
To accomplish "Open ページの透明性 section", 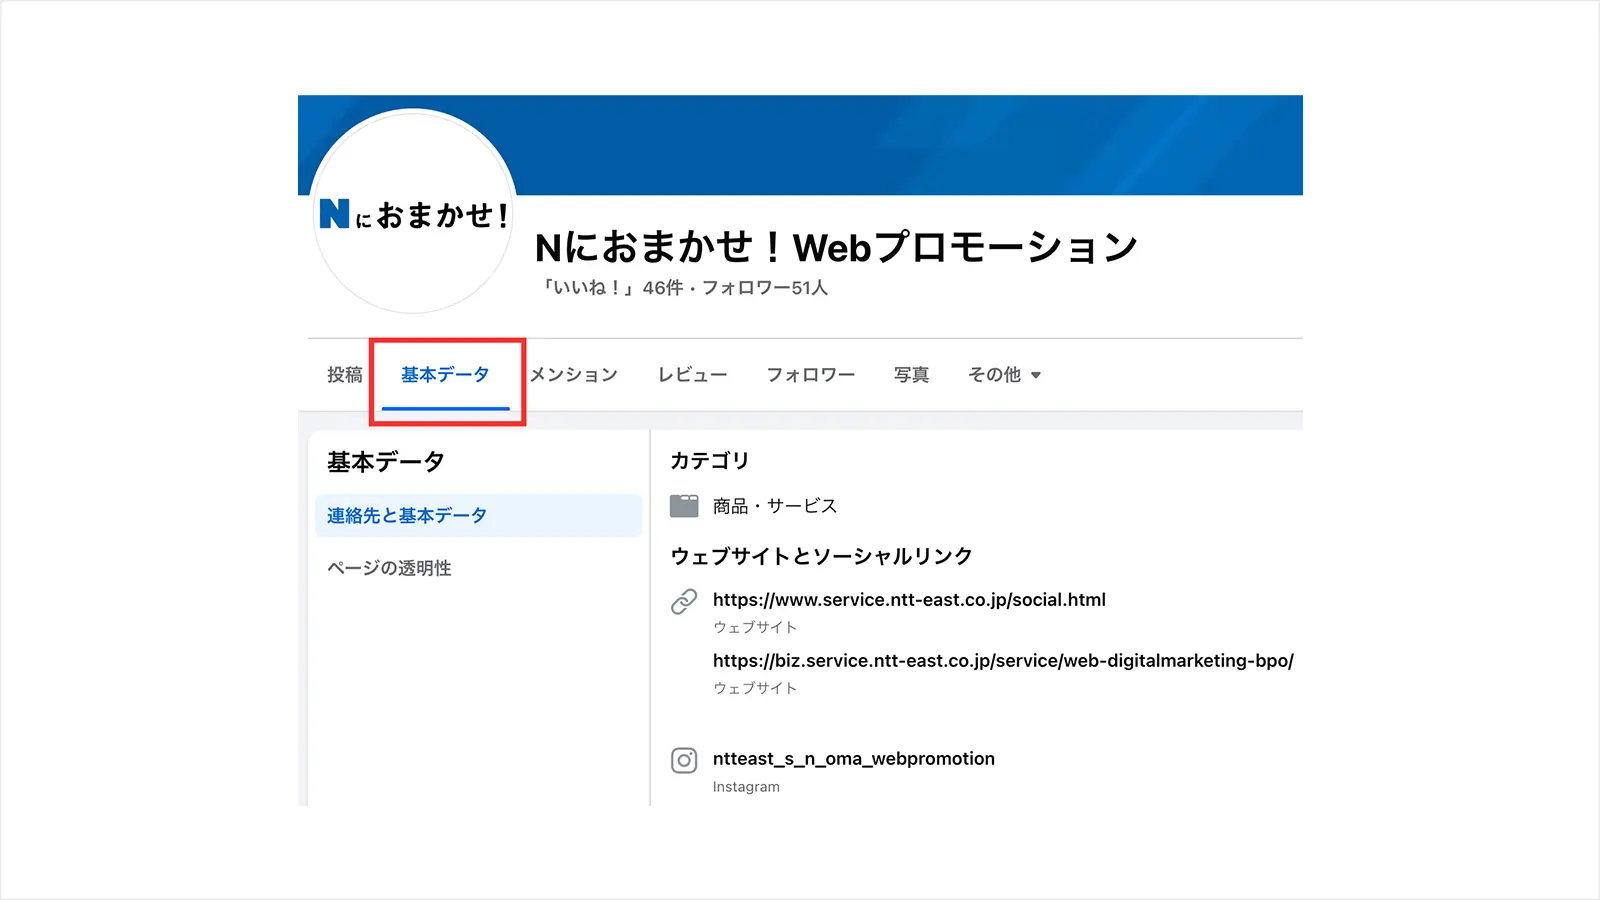I will pyautogui.click(x=389, y=568).
